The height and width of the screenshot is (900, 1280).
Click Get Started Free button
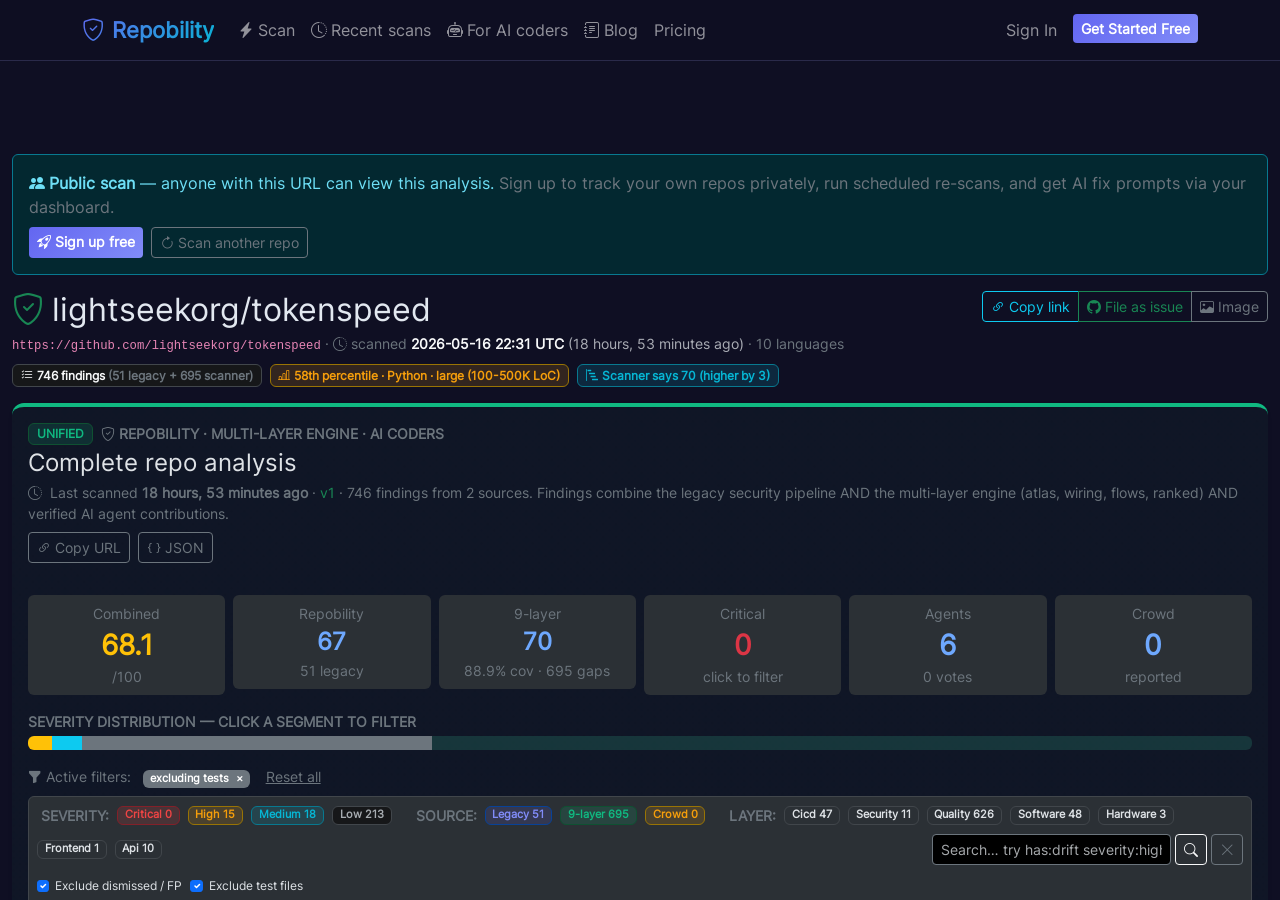pos(1135,29)
